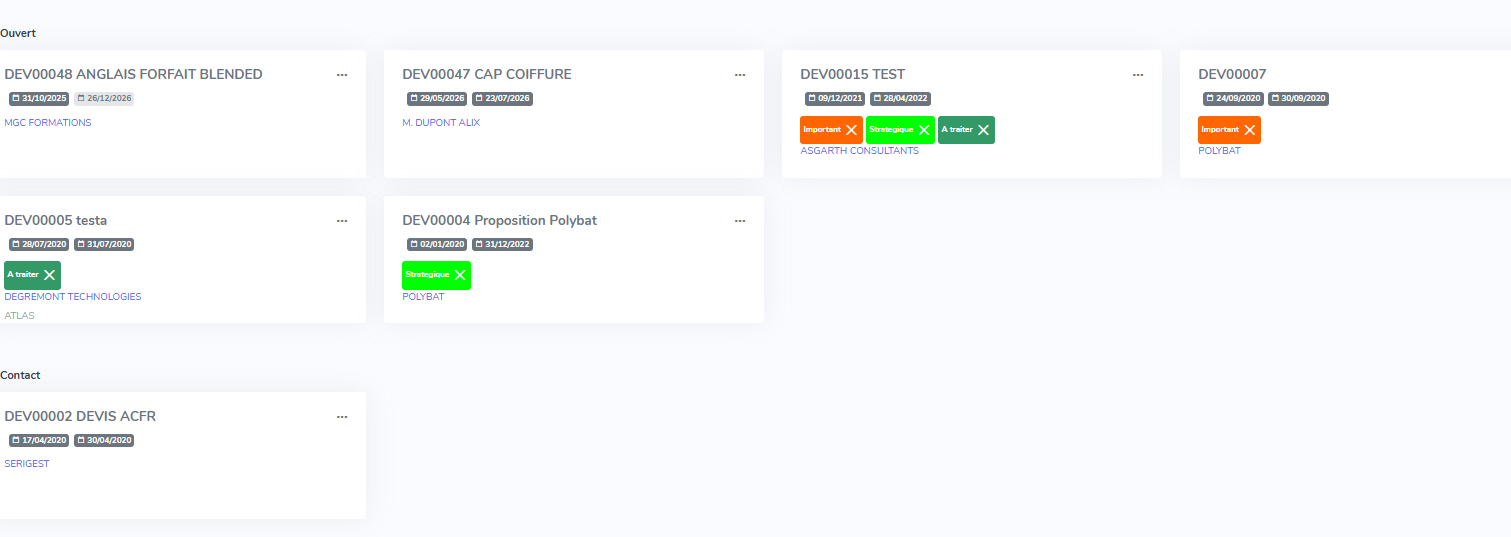Open the SERIGEST client link
Image resolution: width=1511 pixels, height=537 pixels.
pos(27,464)
